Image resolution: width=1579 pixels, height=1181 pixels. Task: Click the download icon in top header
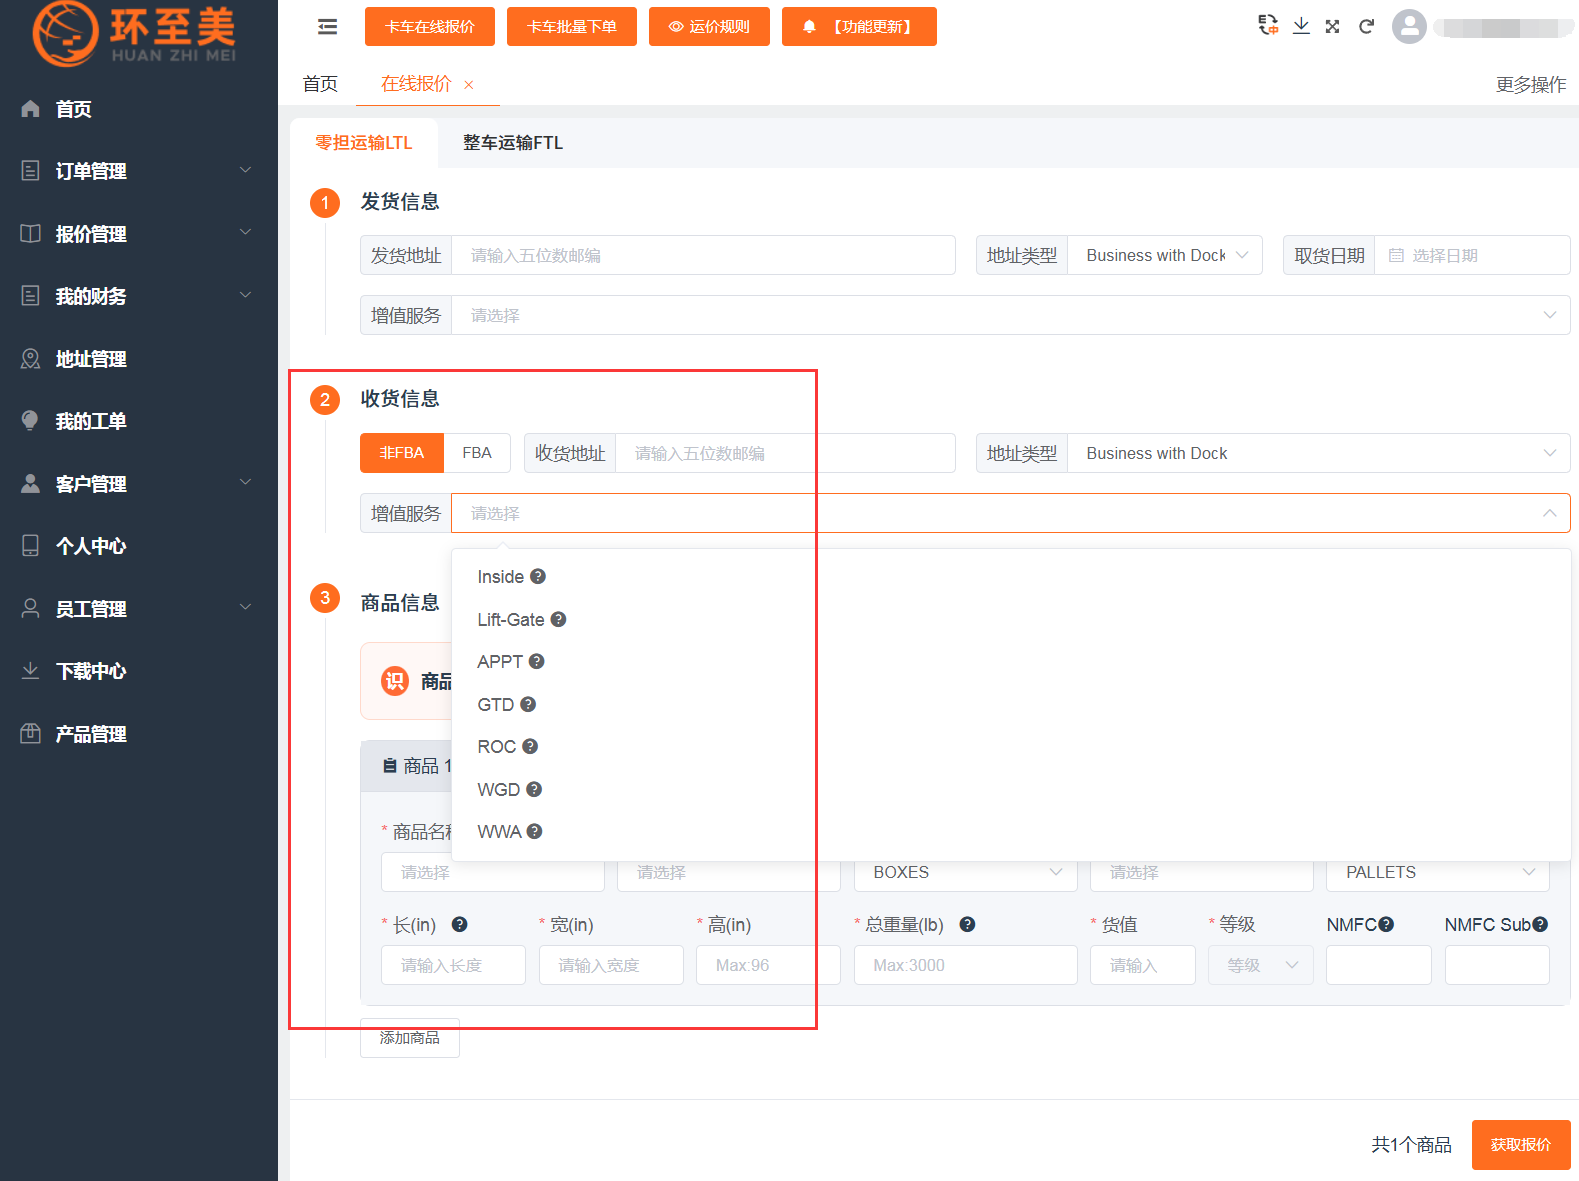pos(1301,26)
